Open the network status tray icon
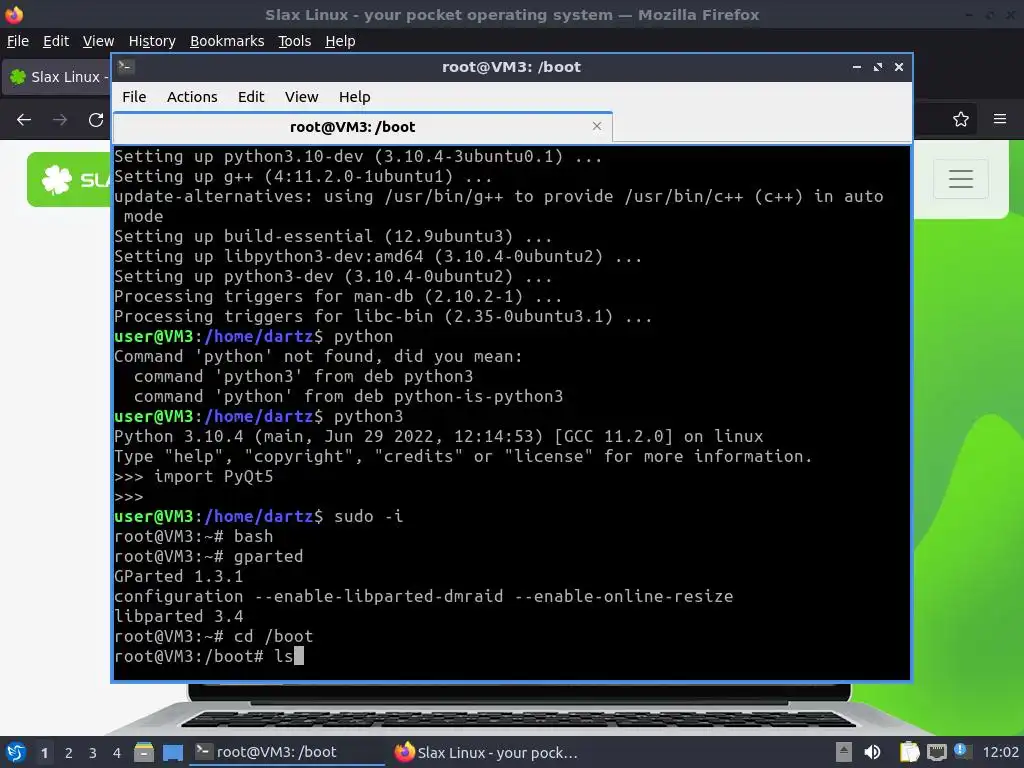The width and height of the screenshot is (1024, 768). [936, 752]
